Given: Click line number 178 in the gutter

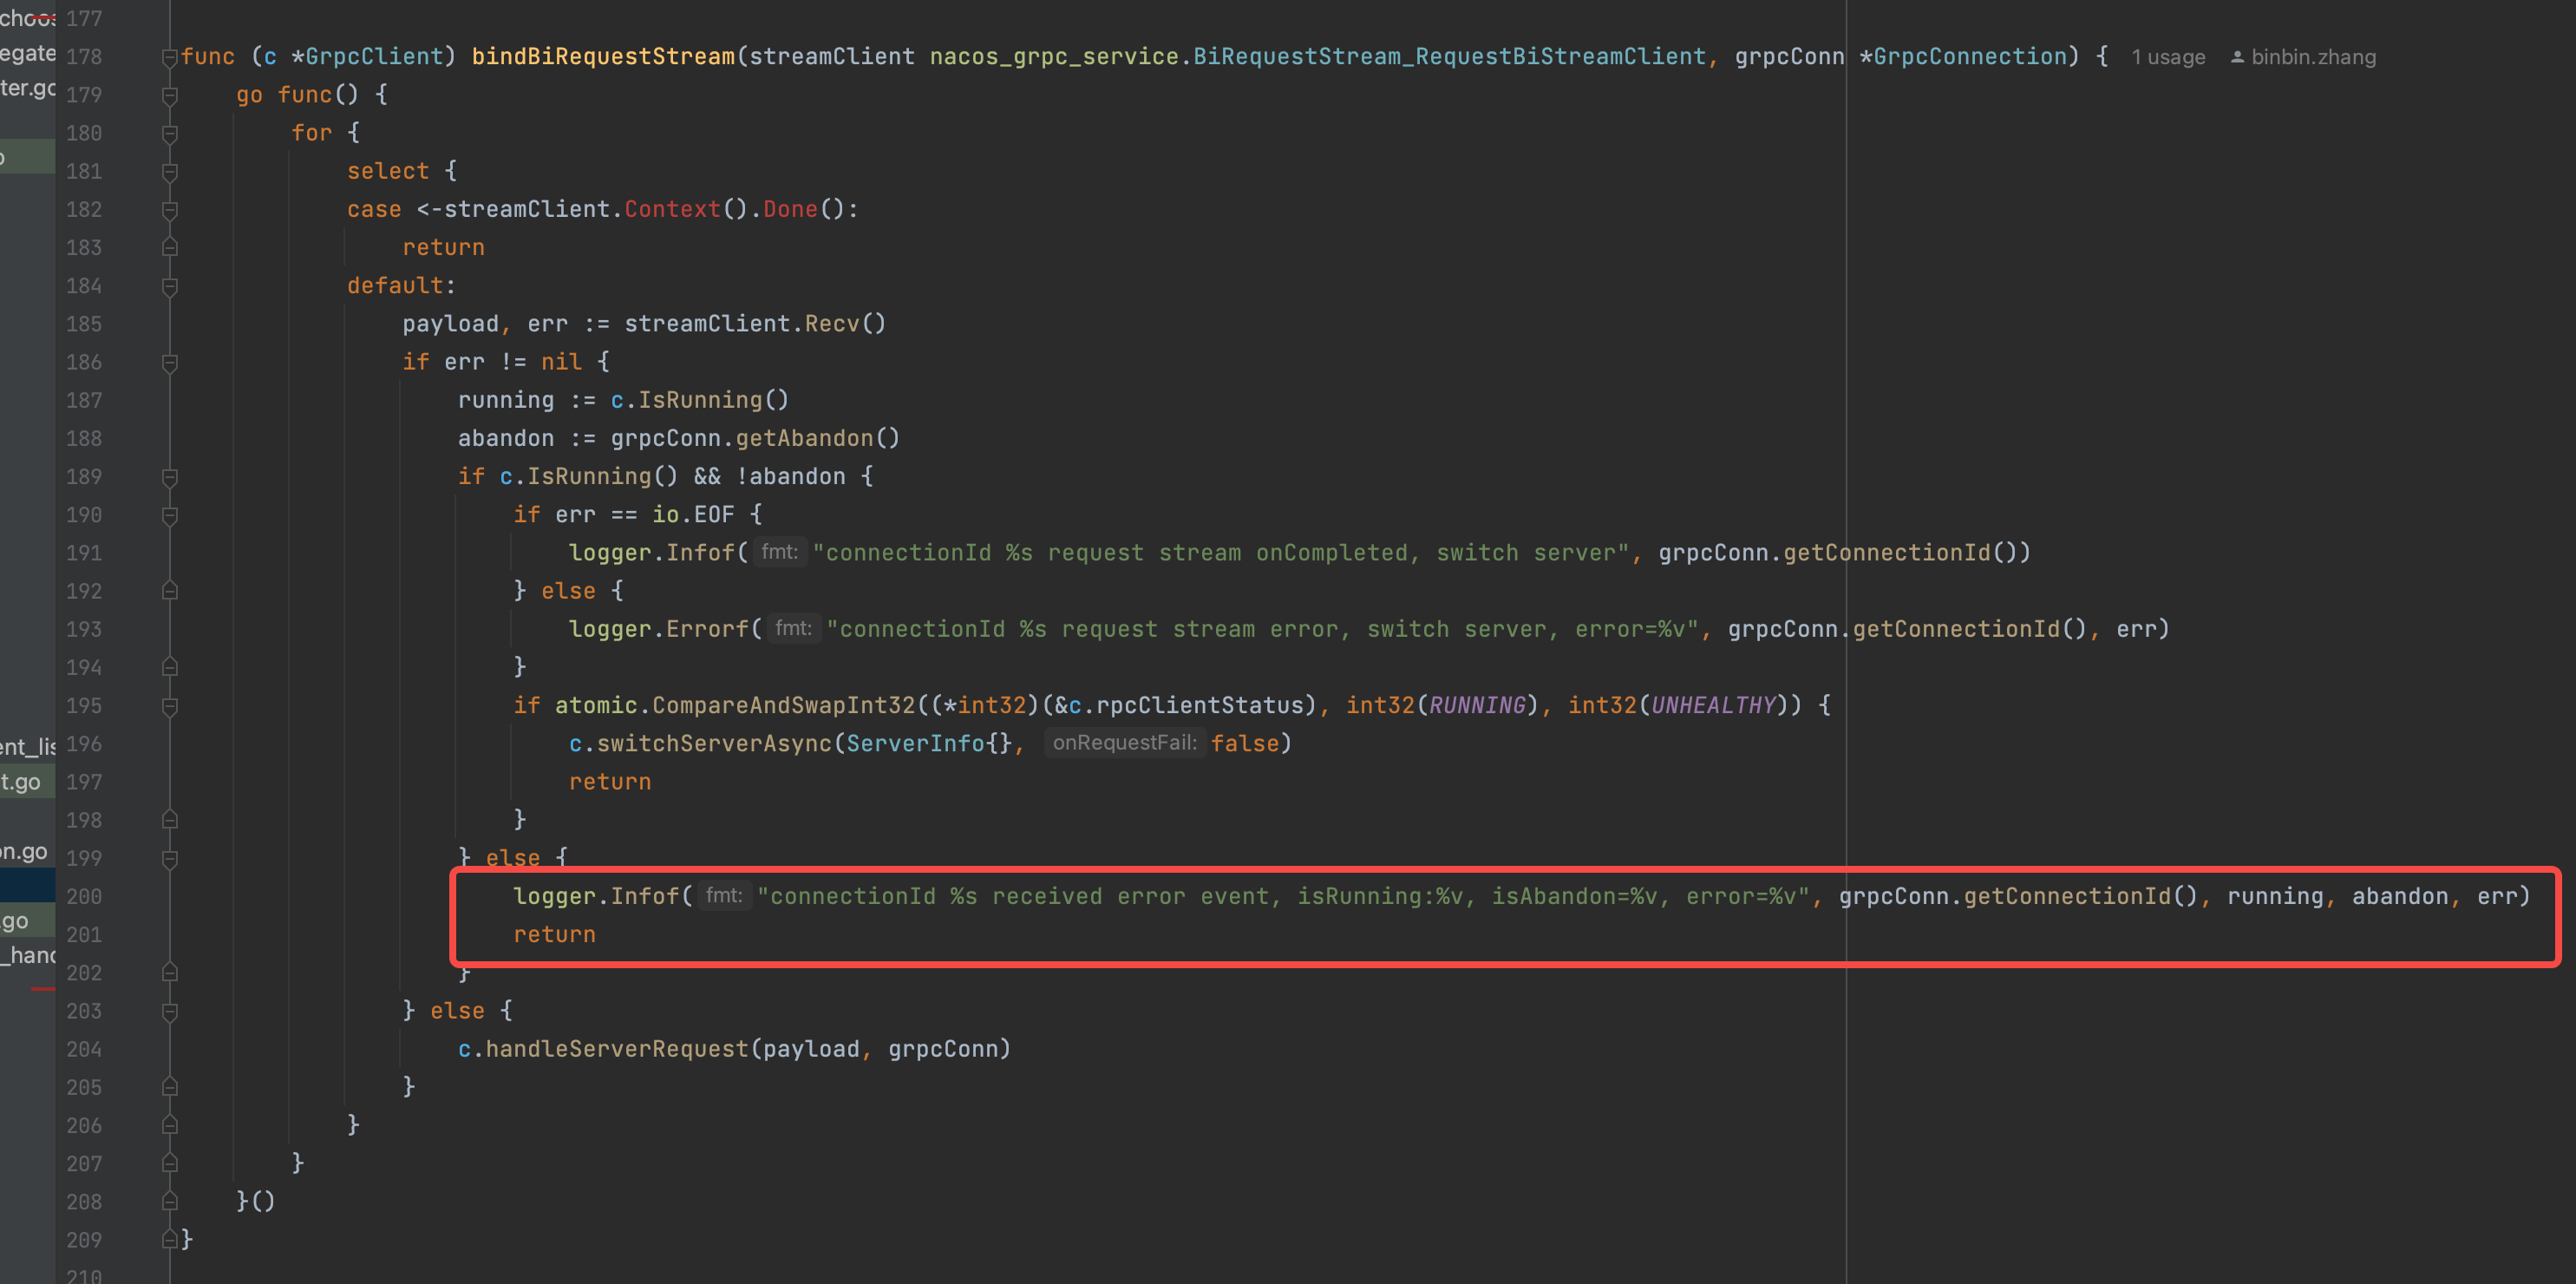Looking at the screenshot, I should click(84, 57).
